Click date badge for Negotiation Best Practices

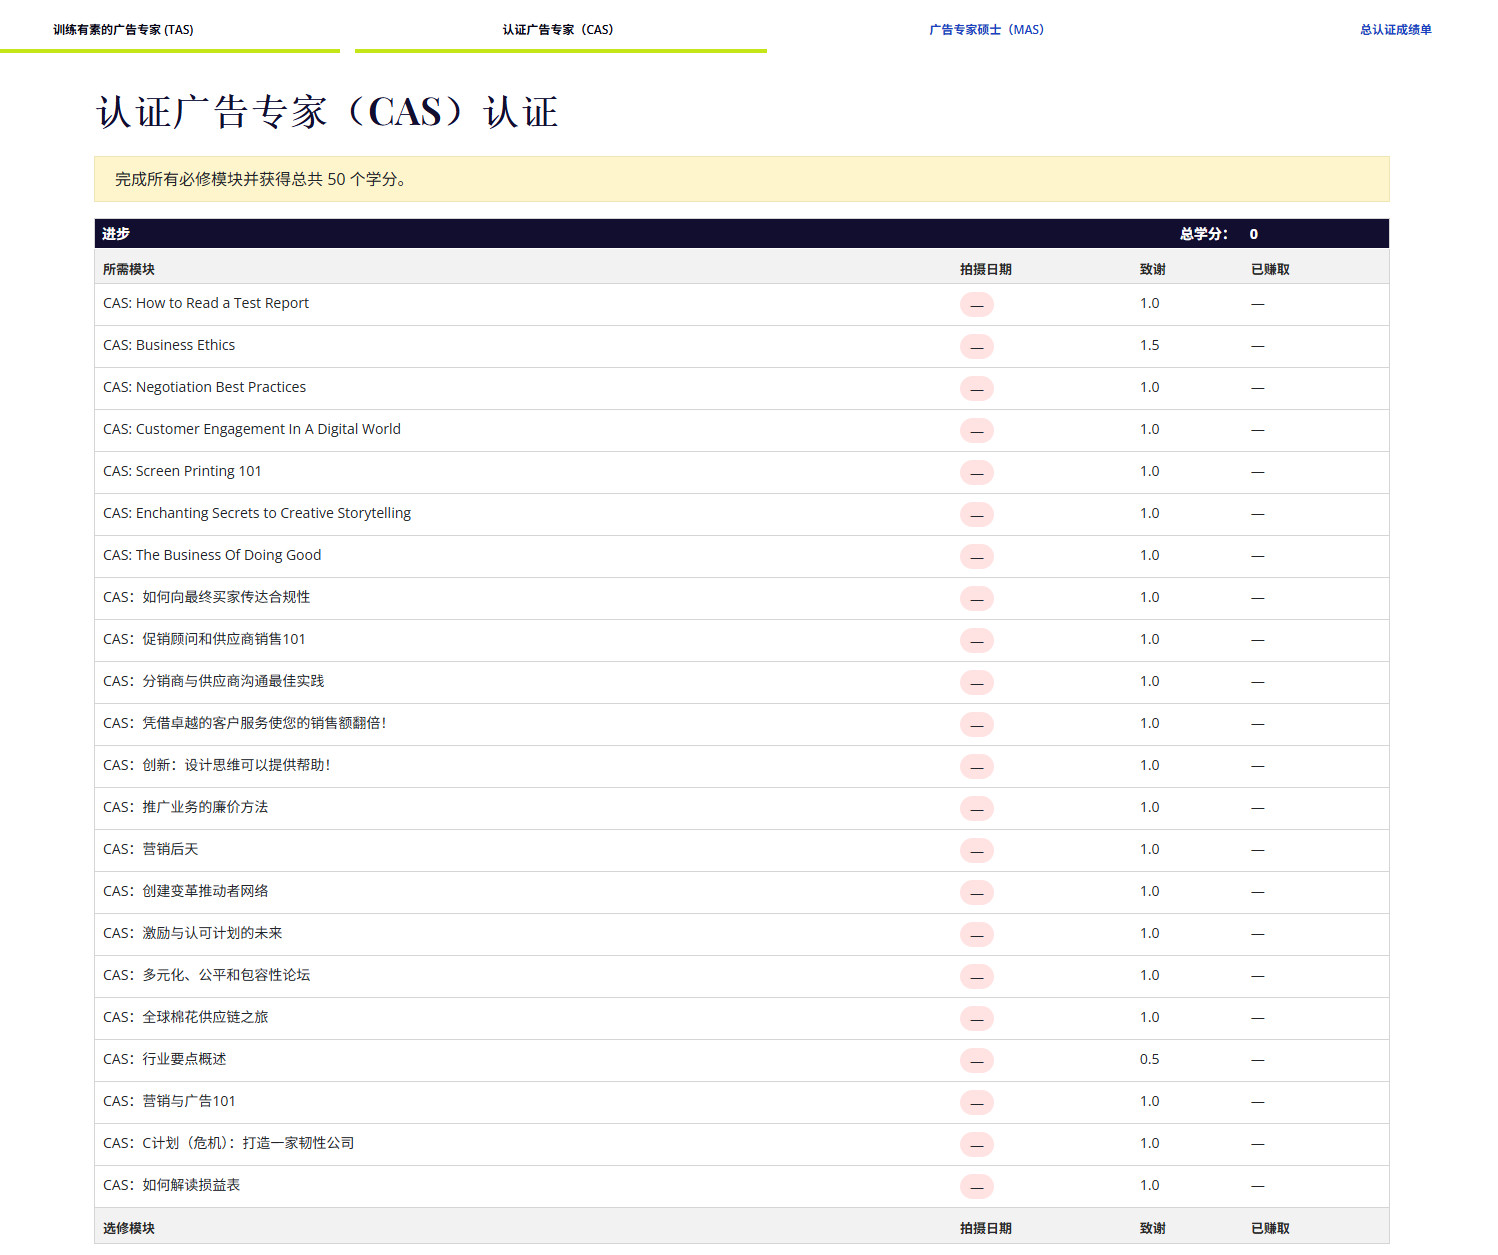pyautogui.click(x=976, y=389)
